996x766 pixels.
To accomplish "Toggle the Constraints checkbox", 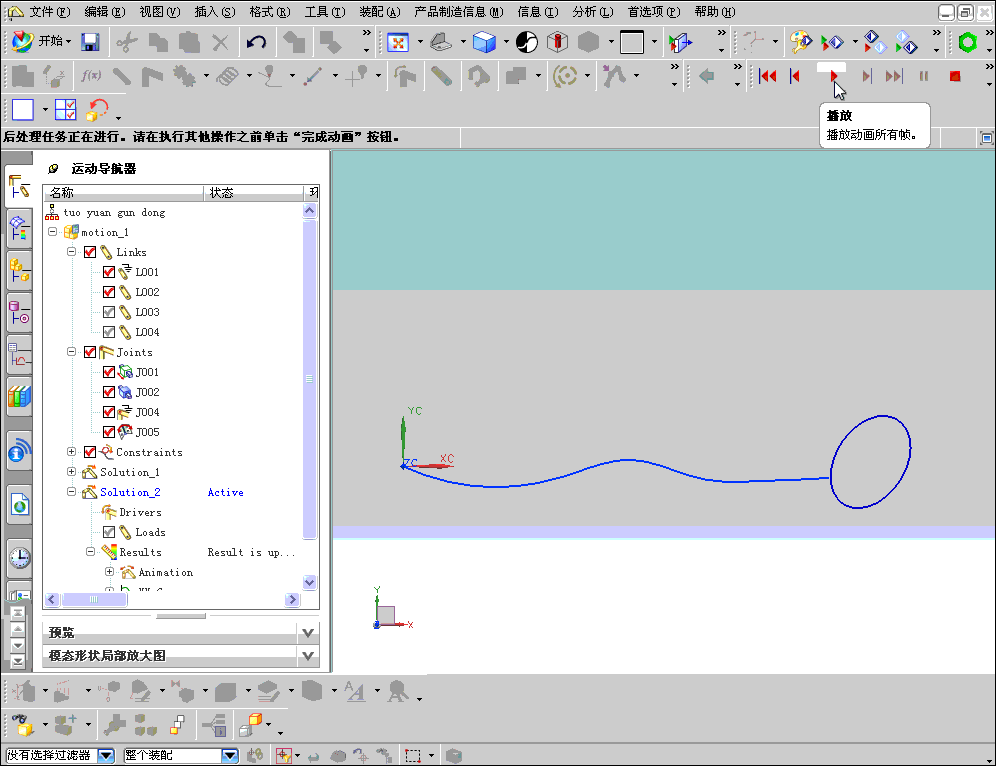I will tap(90, 452).
